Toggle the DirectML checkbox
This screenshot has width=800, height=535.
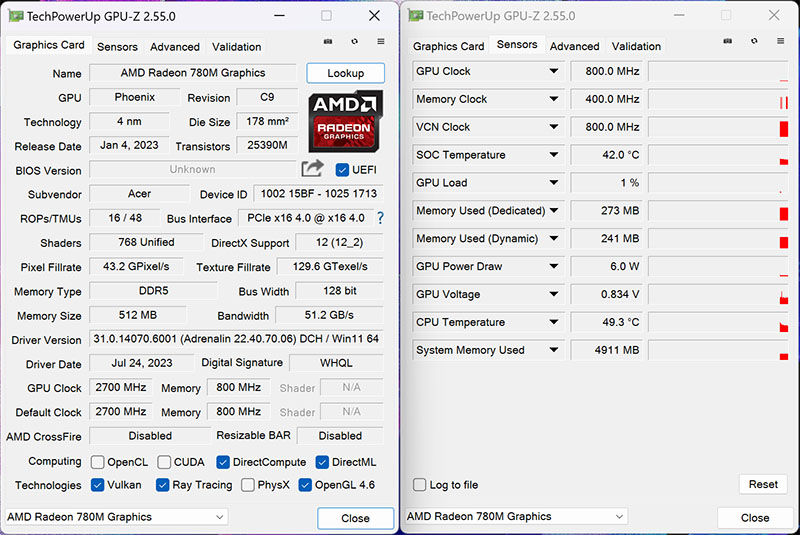tap(322, 462)
